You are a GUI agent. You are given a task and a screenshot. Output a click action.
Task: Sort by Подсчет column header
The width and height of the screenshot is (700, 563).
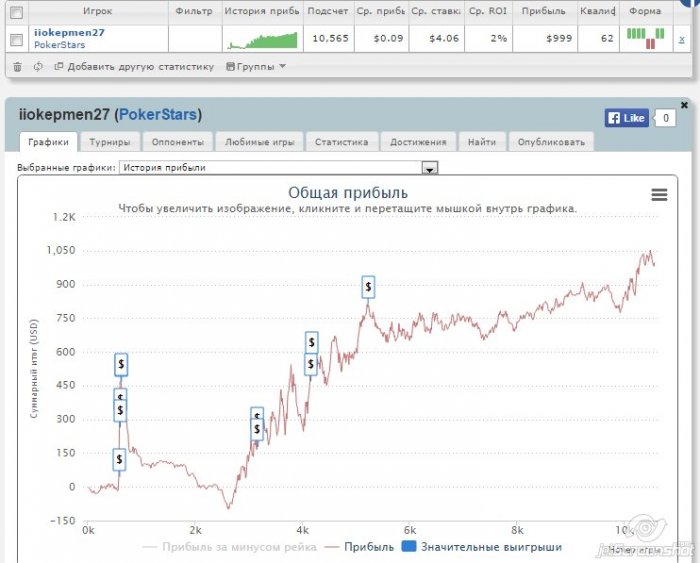click(x=328, y=11)
